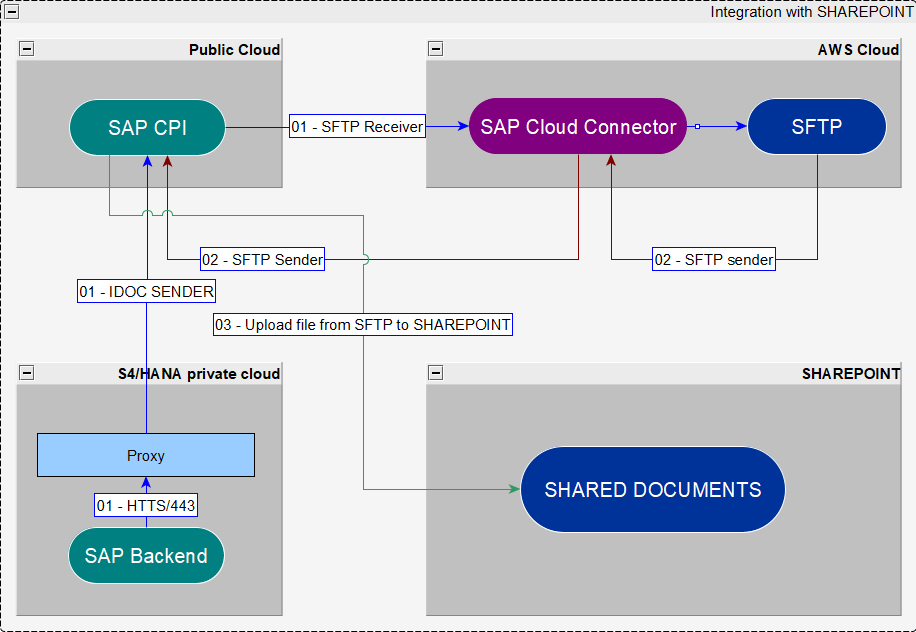The height and width of the screenshot is (632, 916).
Task: Collapse the SHAREPOINT group
Action: click(x=436, y=373)
